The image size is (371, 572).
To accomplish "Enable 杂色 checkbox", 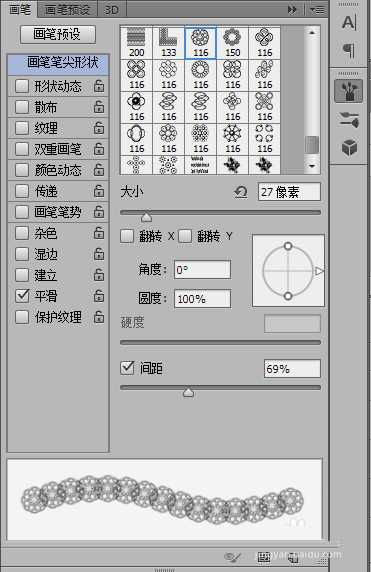I will coord(22,233).
